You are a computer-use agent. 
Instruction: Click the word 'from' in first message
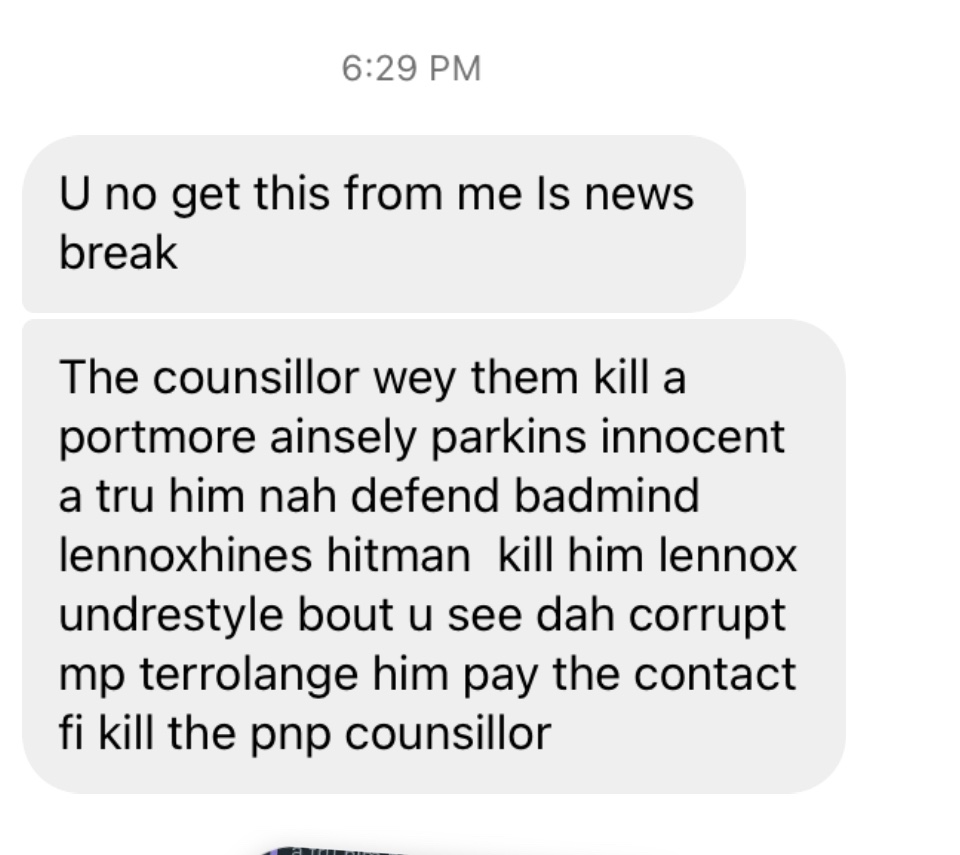coord(393,193)
